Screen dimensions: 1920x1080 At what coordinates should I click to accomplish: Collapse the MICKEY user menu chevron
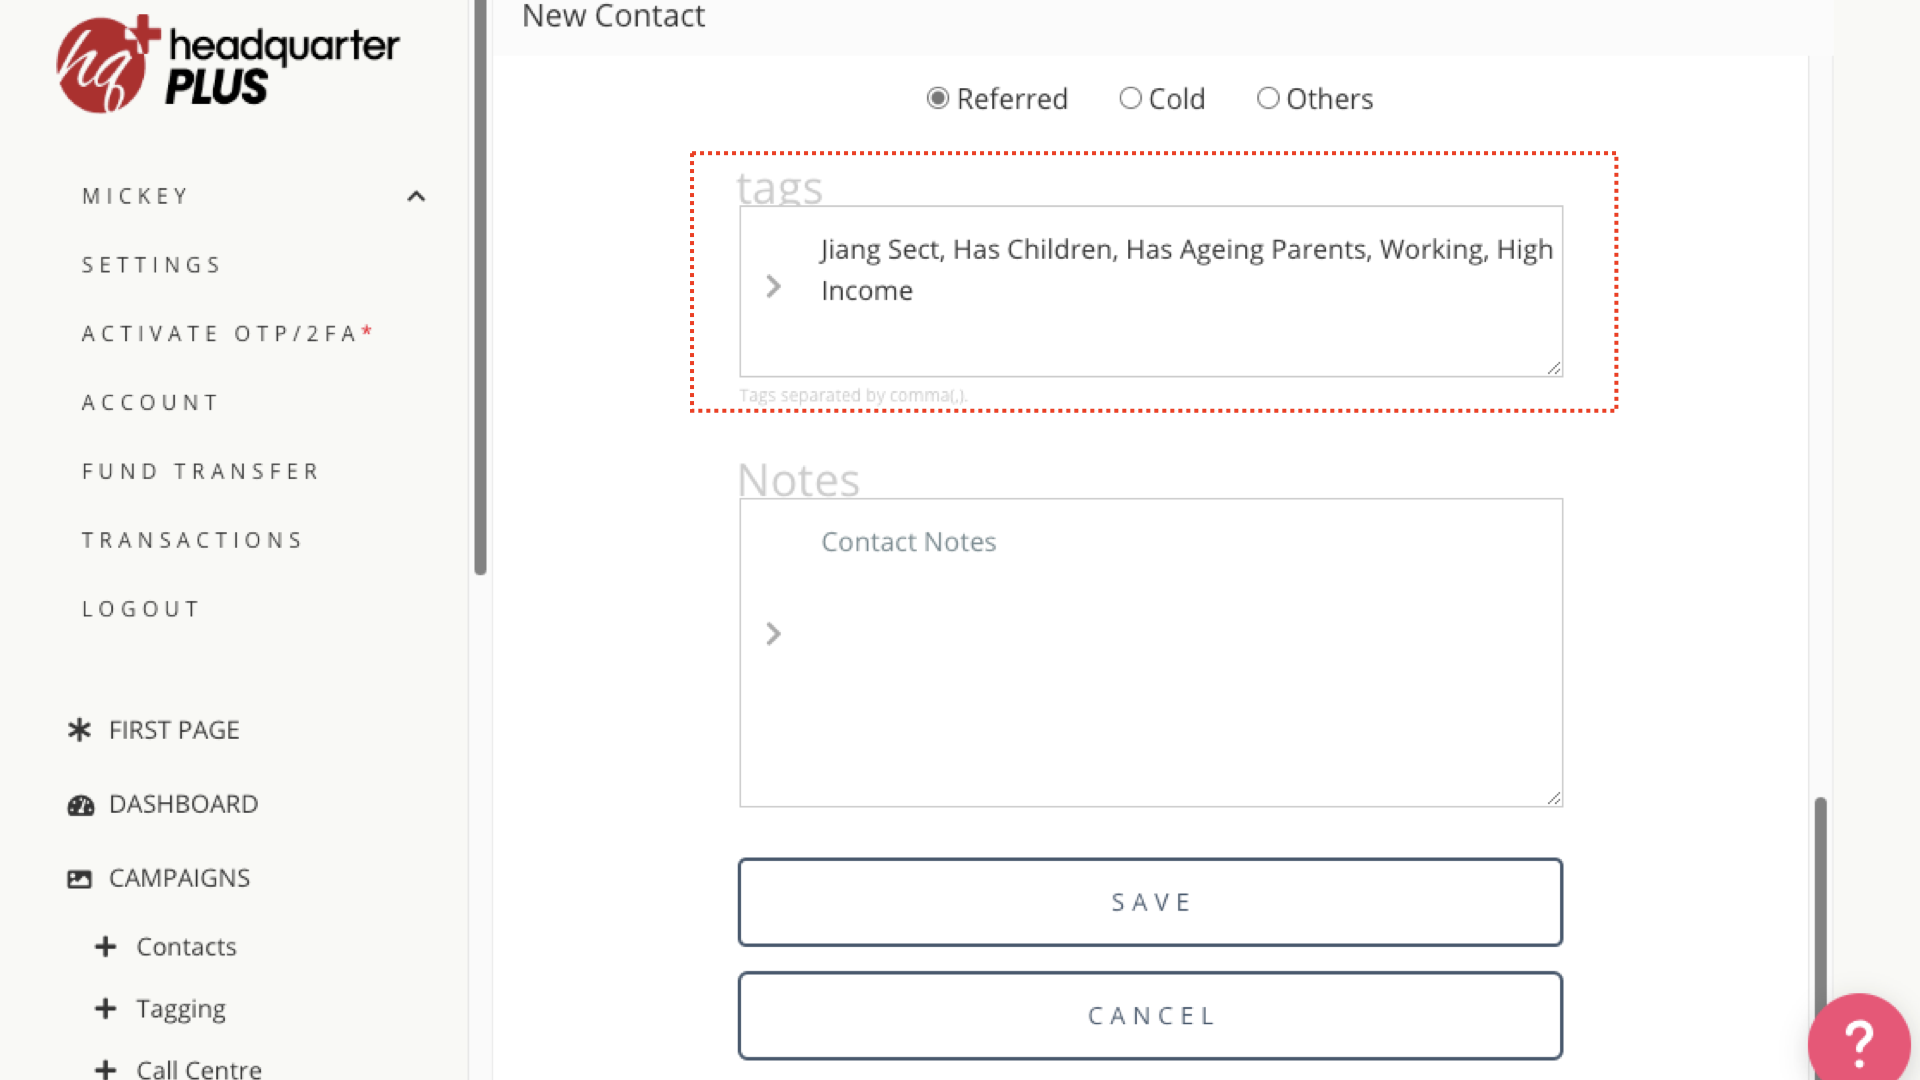(416, 196)
